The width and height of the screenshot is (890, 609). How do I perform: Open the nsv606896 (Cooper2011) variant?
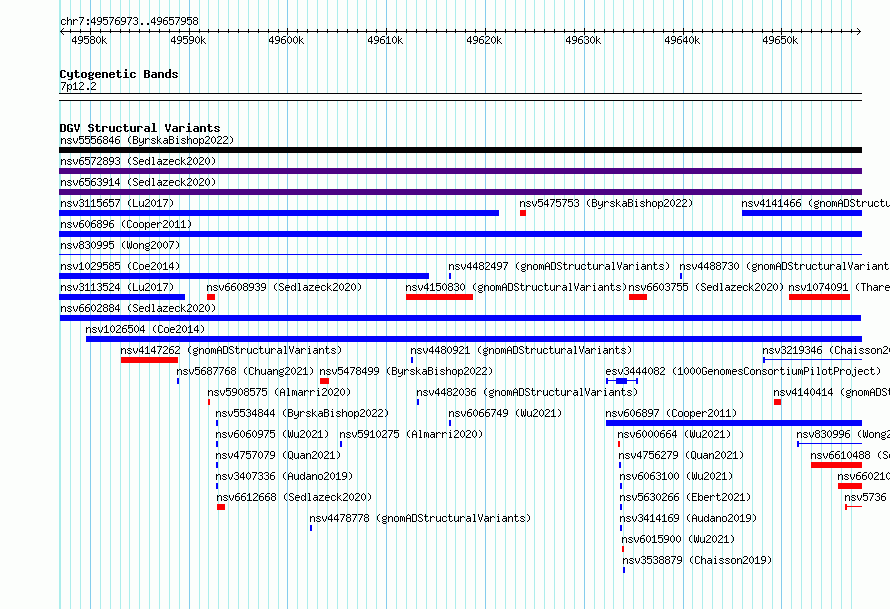point(126,224)
